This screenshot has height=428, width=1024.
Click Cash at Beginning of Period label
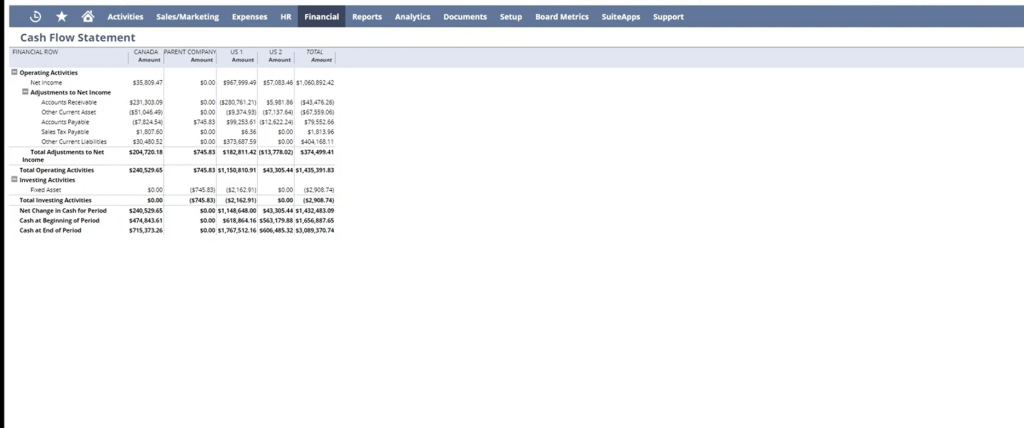pyautogui.click(x=59, y=221)
